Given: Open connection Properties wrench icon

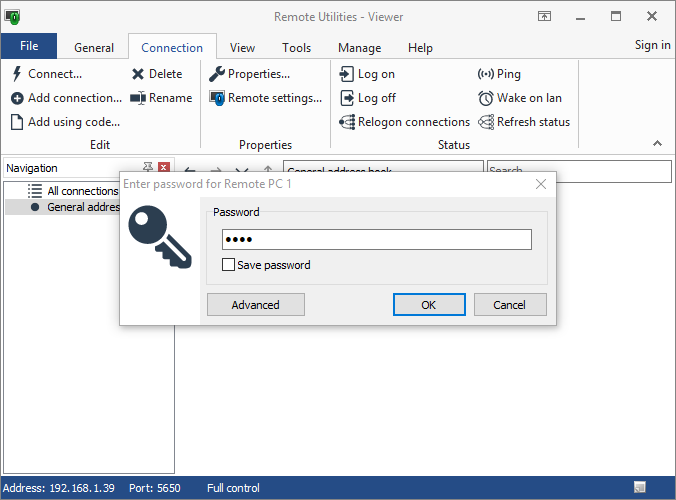Looking at the screenshot, I should (x=217, y=74).
